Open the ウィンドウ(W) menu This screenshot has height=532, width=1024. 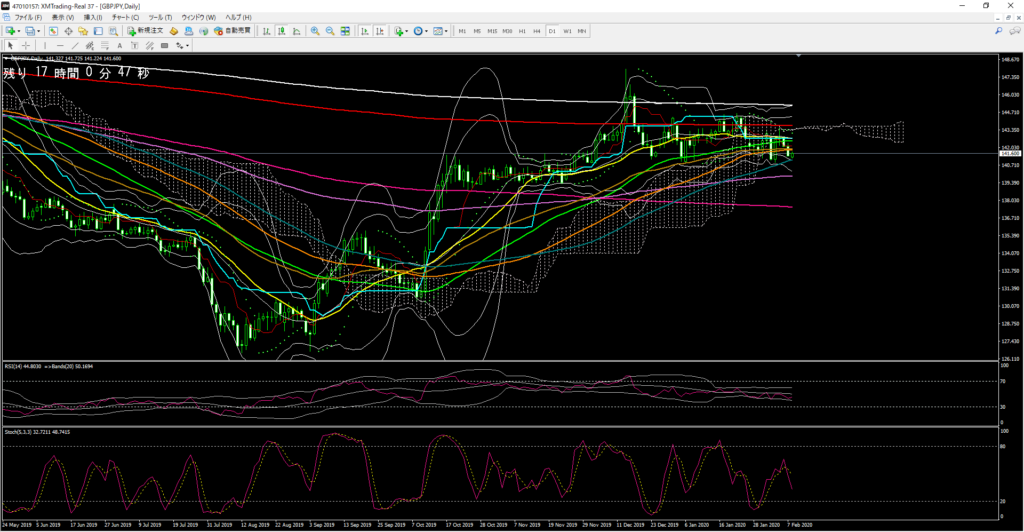[x=199, y=18]
